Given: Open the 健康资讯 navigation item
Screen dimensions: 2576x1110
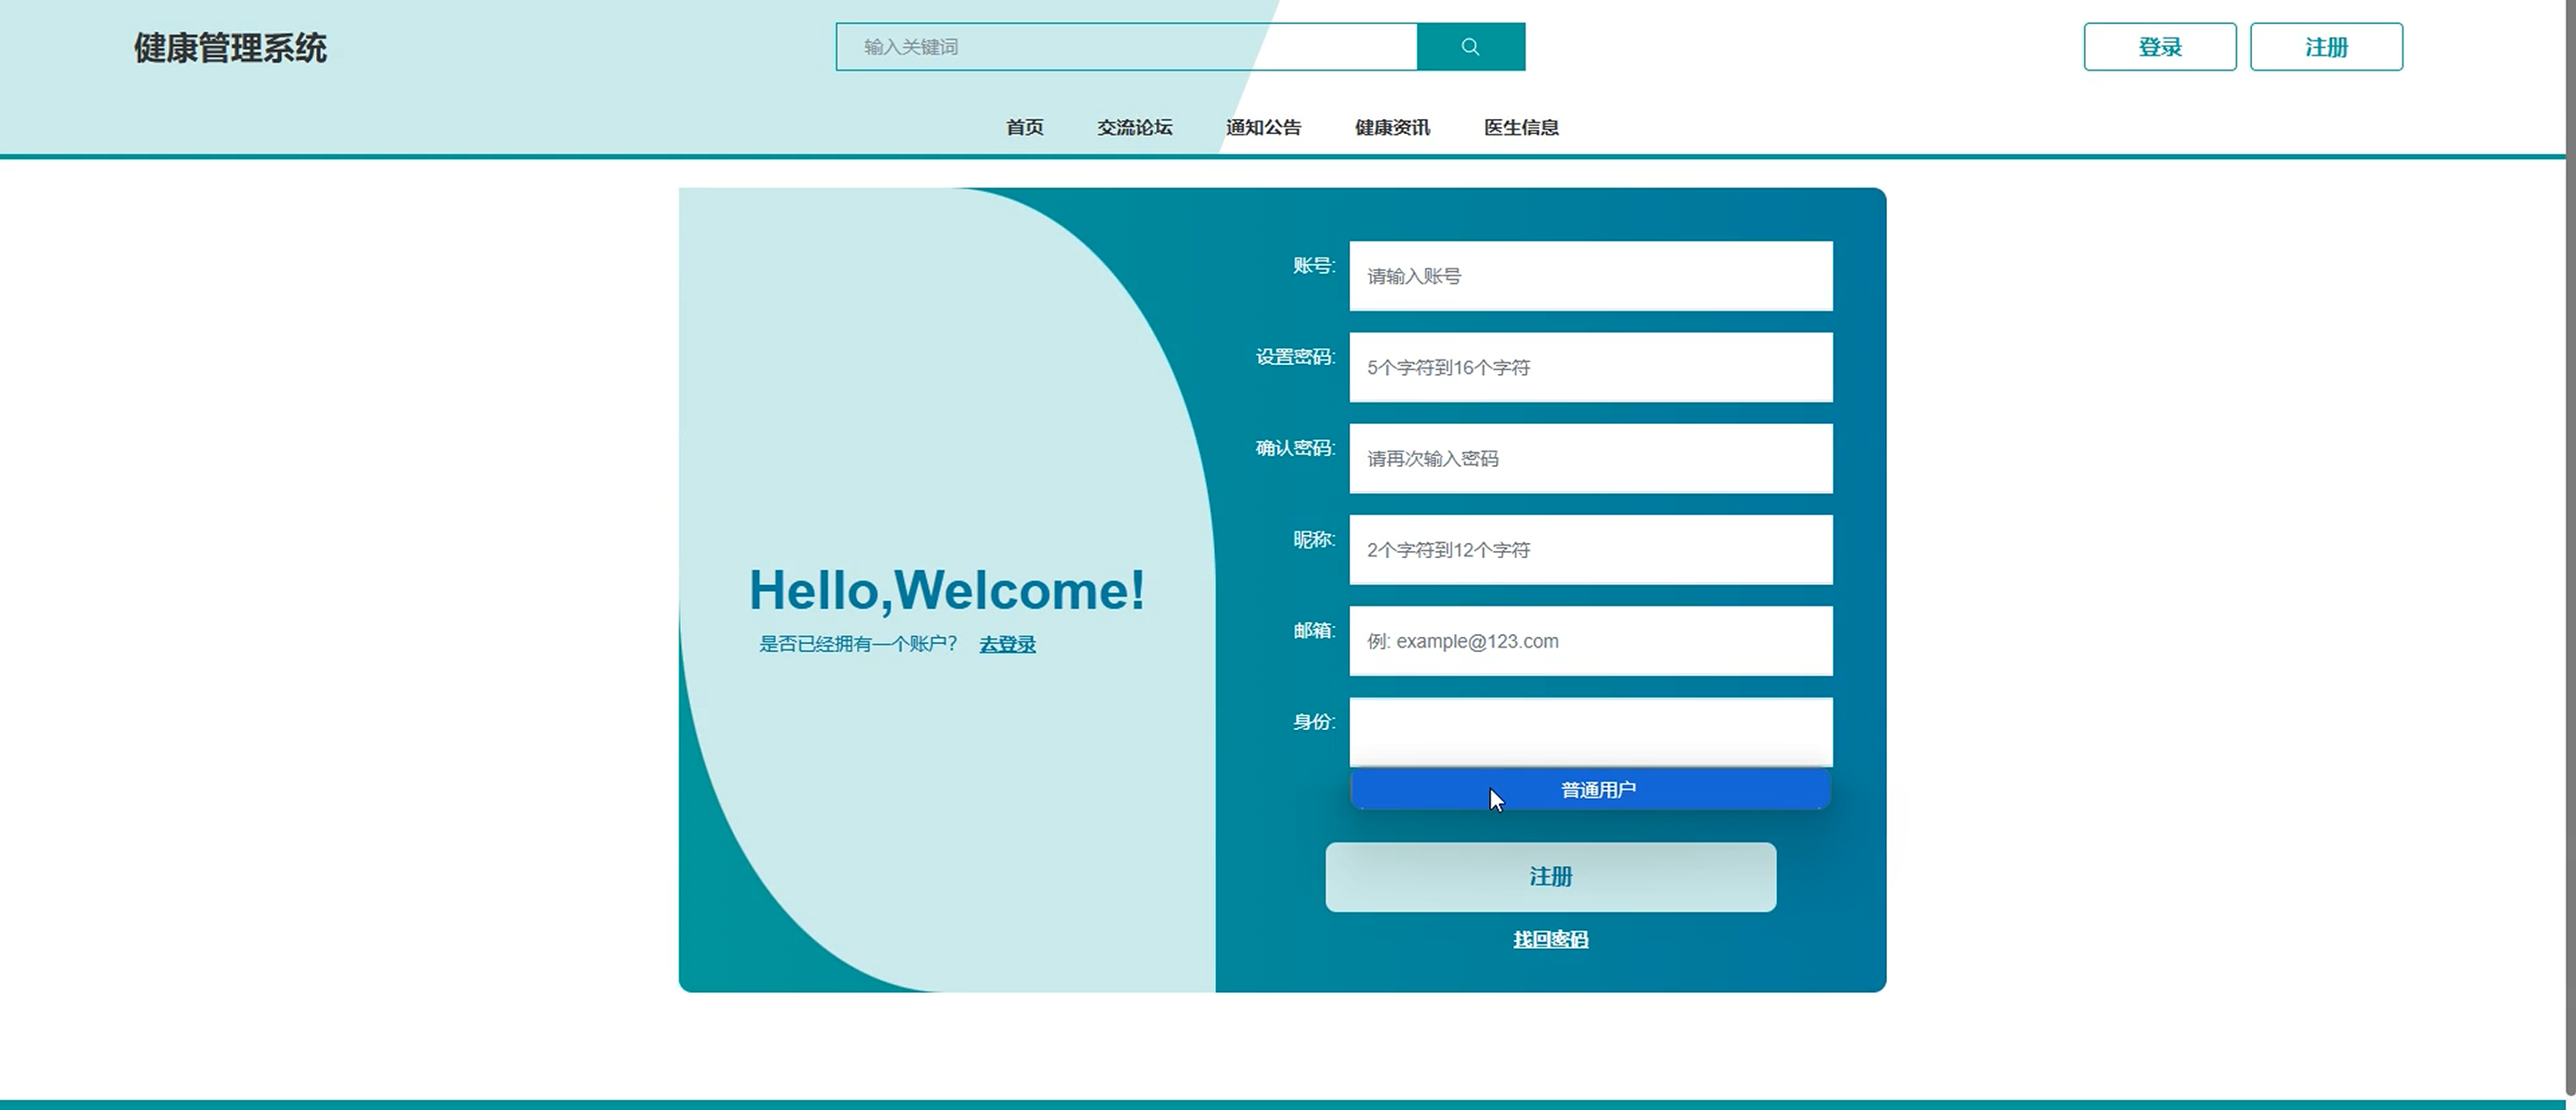Looking at the screenshot, I should click(1392, 127).
